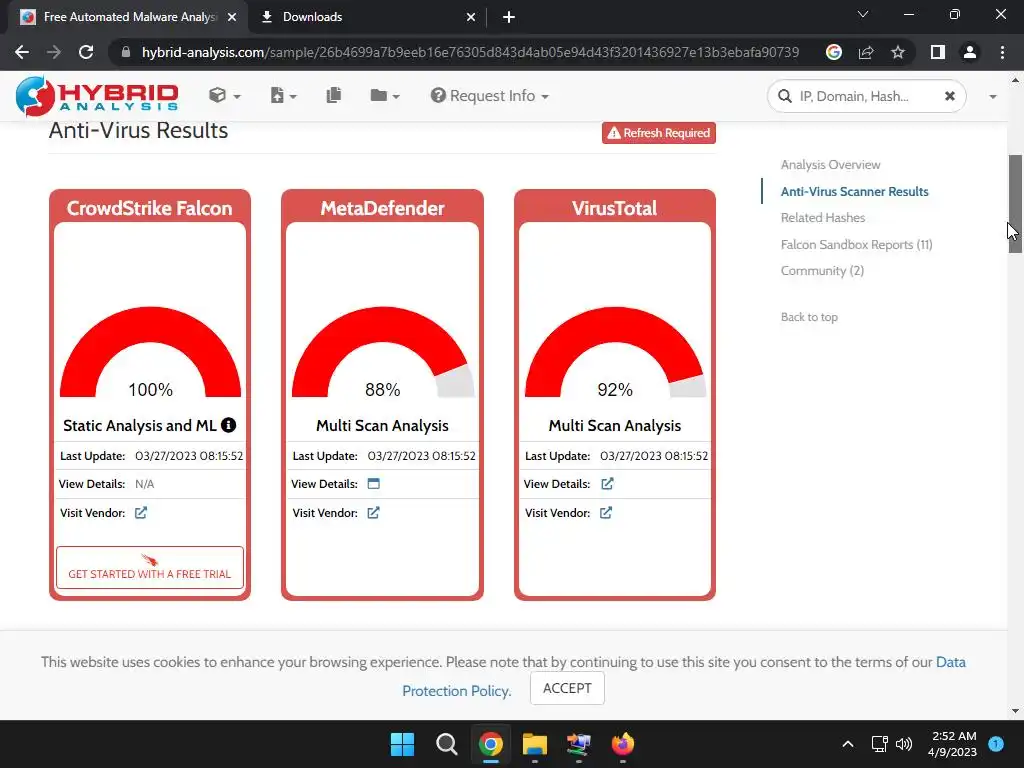
Task: Click Chrome icon in the taskbar
Action: (490, 744)
